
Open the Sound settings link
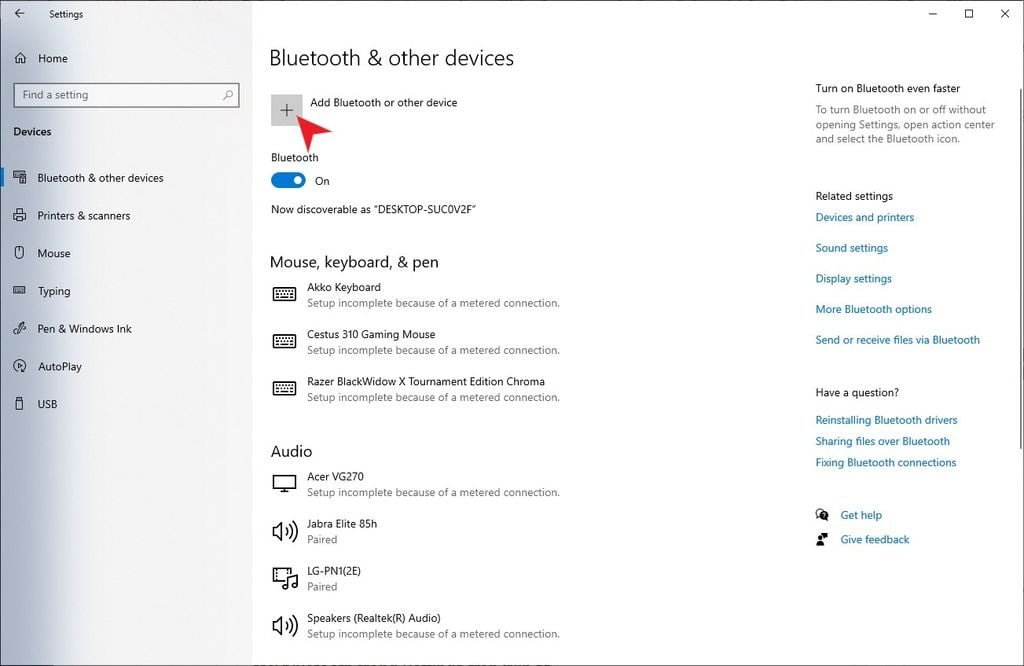852,248
